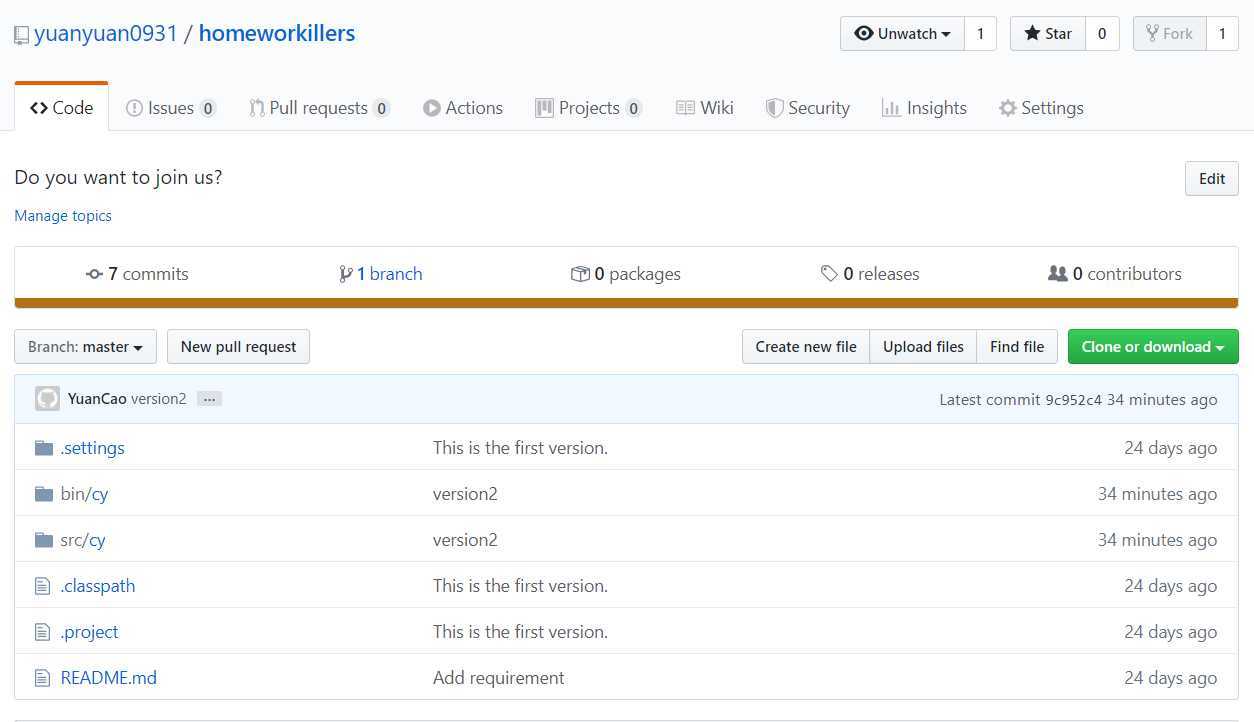Open latest commit hash 9c952c4
1254x722 pixels.
[1073, 400]
